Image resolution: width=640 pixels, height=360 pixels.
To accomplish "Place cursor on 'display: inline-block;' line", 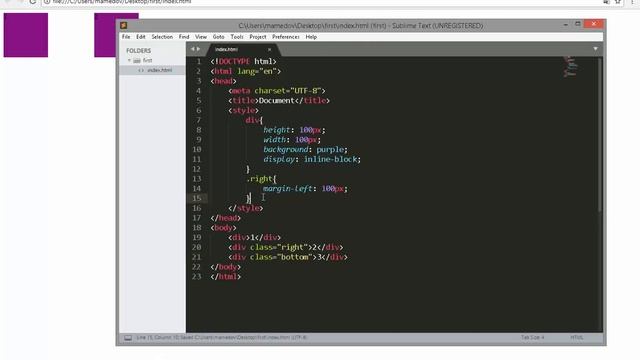I will coord(312,159).
